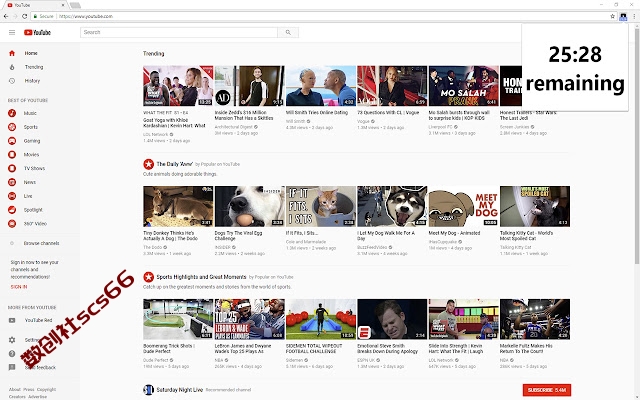Open the Goat Yoga video thumbnail
The width and height of the screenshot is (640, 400).
(x=178, y=86)
